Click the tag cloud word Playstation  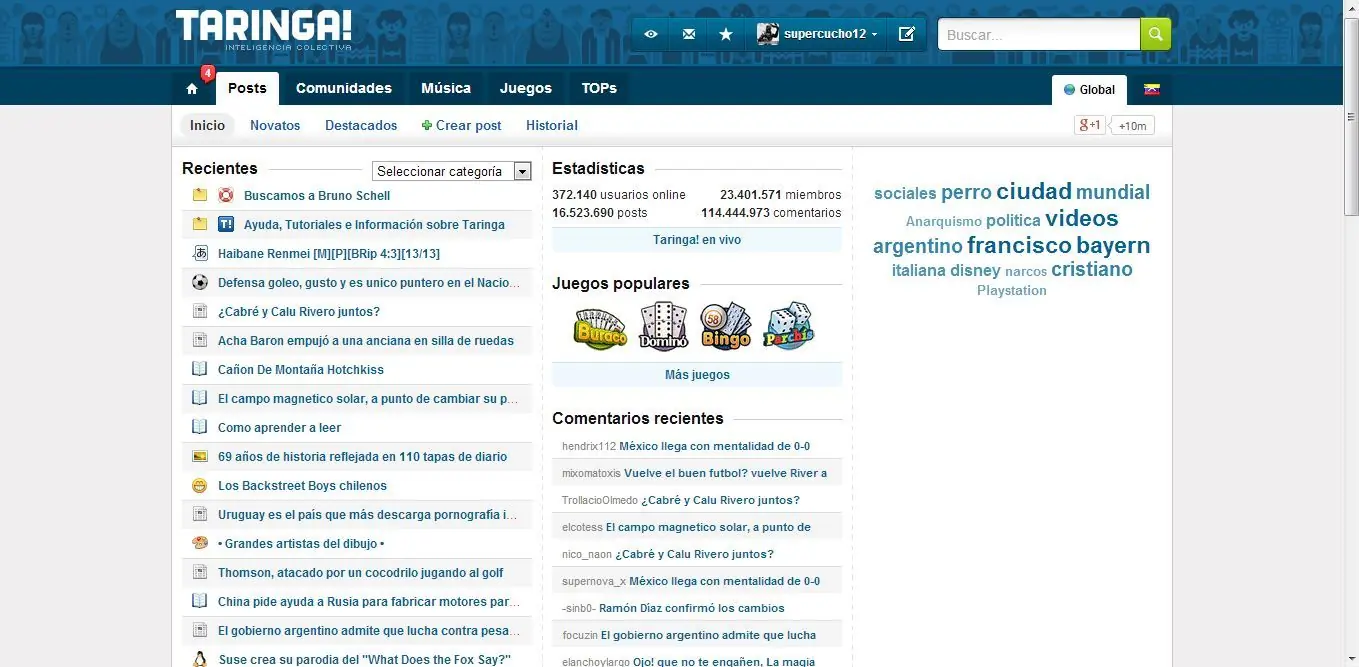pyautogui.click(x=1012, y=290)
